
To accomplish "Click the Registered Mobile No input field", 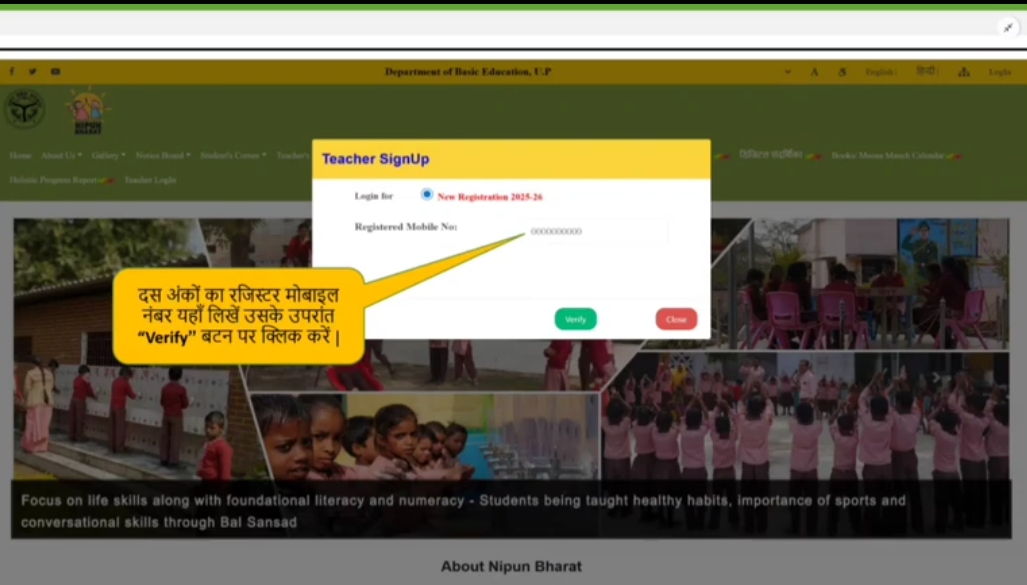I will 596,231.
